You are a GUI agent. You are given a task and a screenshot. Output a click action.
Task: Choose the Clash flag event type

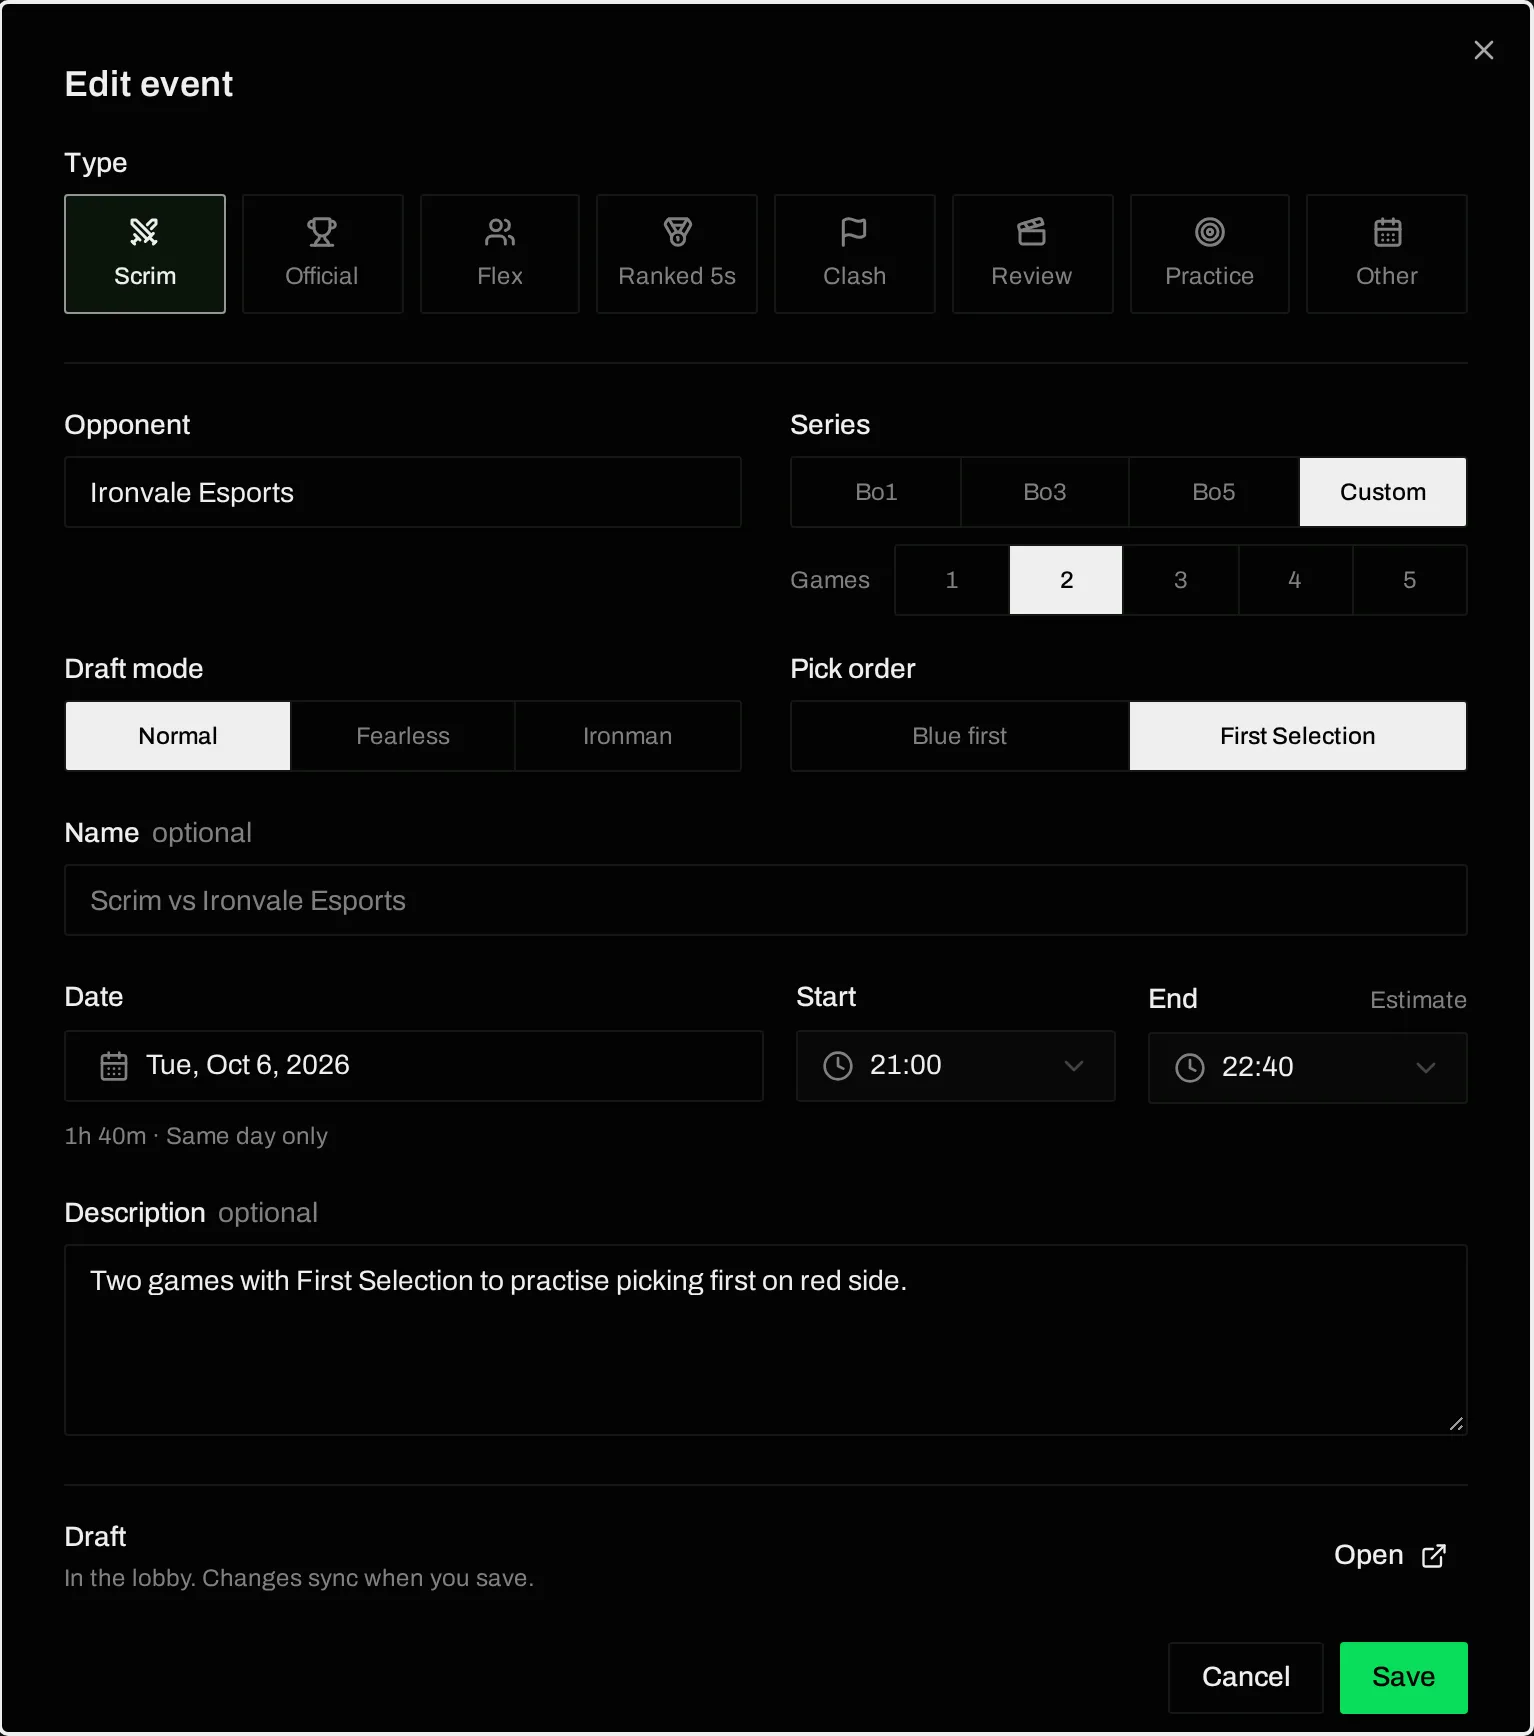855,254
